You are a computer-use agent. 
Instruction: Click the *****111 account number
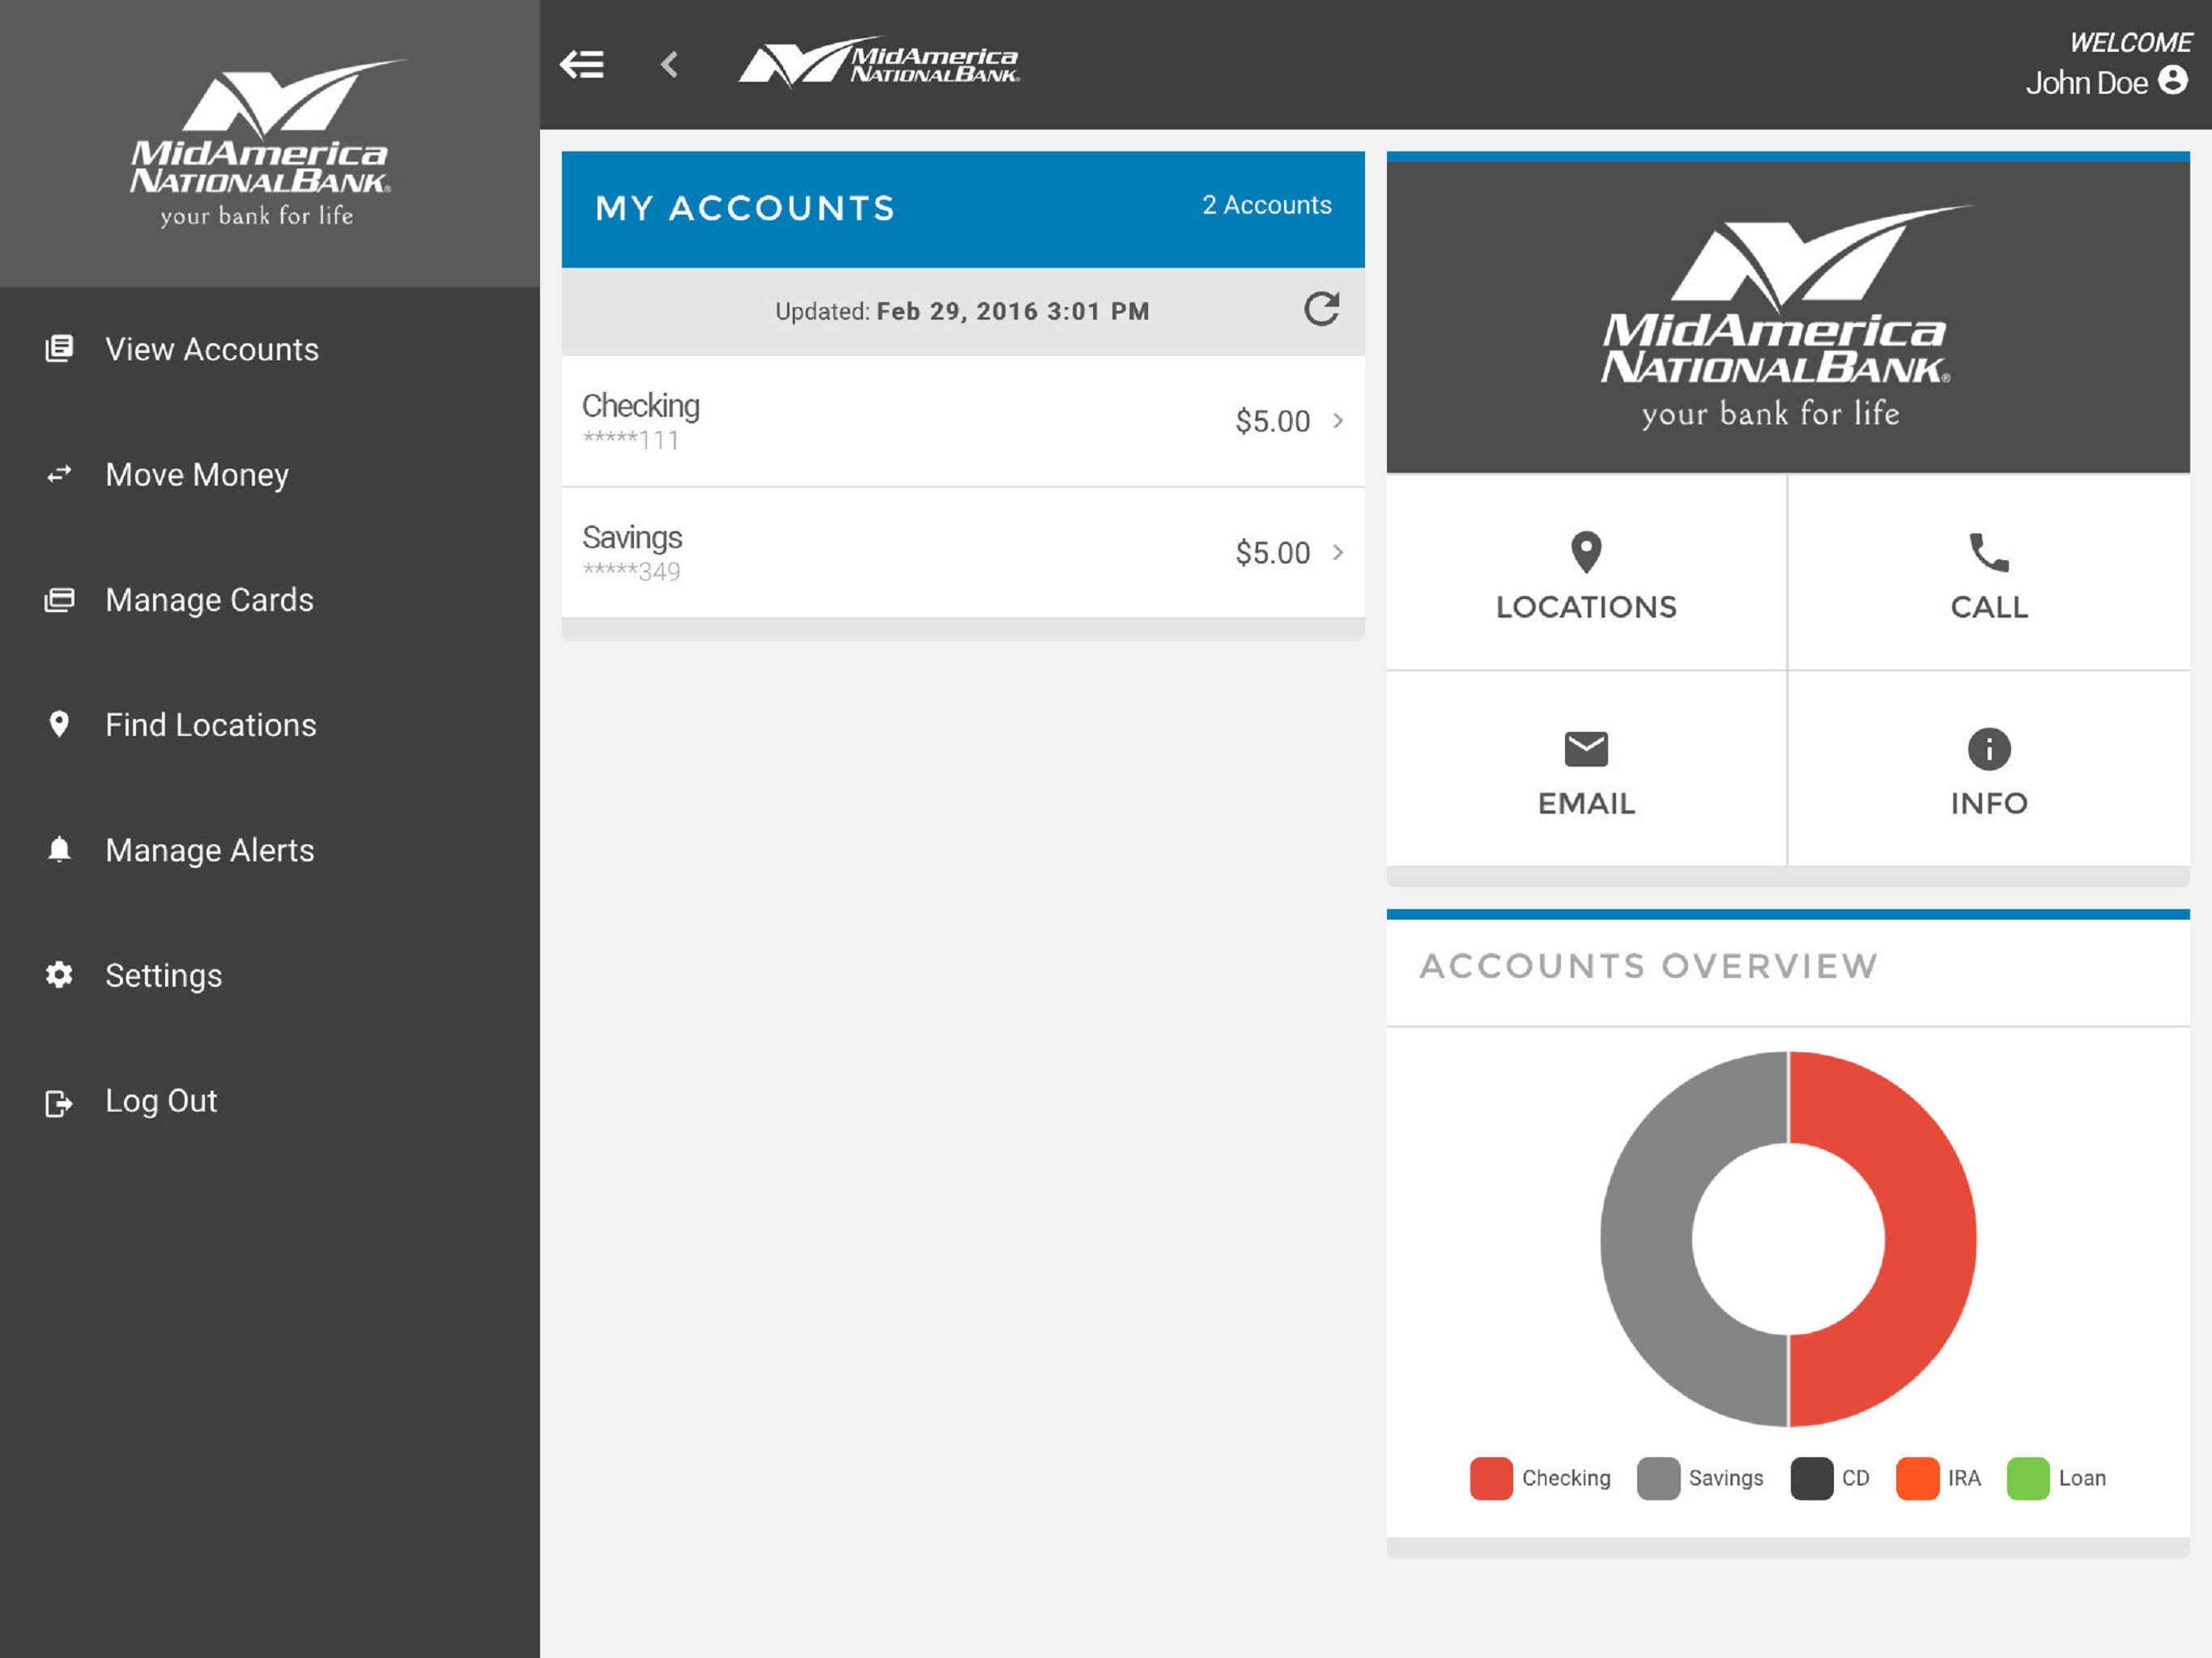(x=631, y=440)
